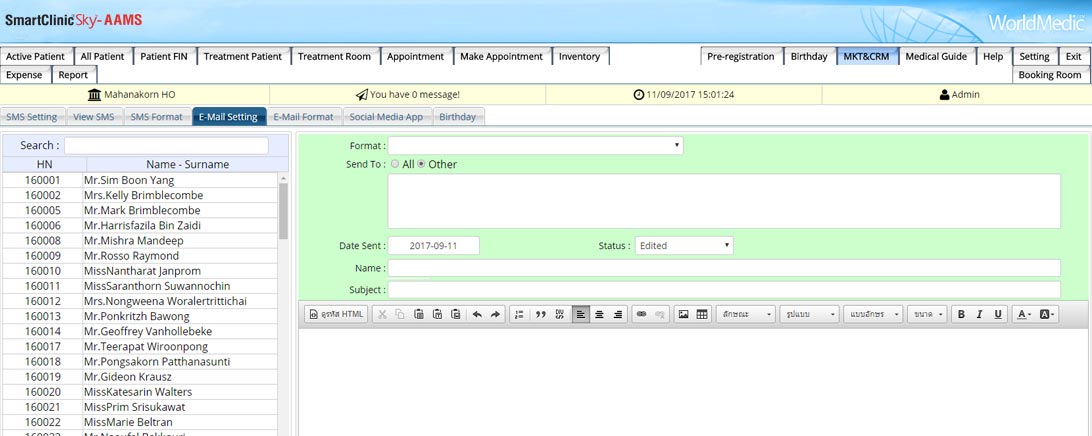The image size is (1092, 436).
Task: Click the Make Appointment button
Action: point(501,57)
